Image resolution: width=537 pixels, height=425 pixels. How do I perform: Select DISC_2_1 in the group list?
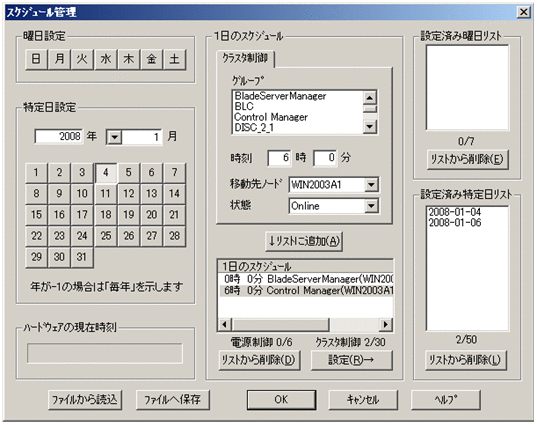coord(298,128)
